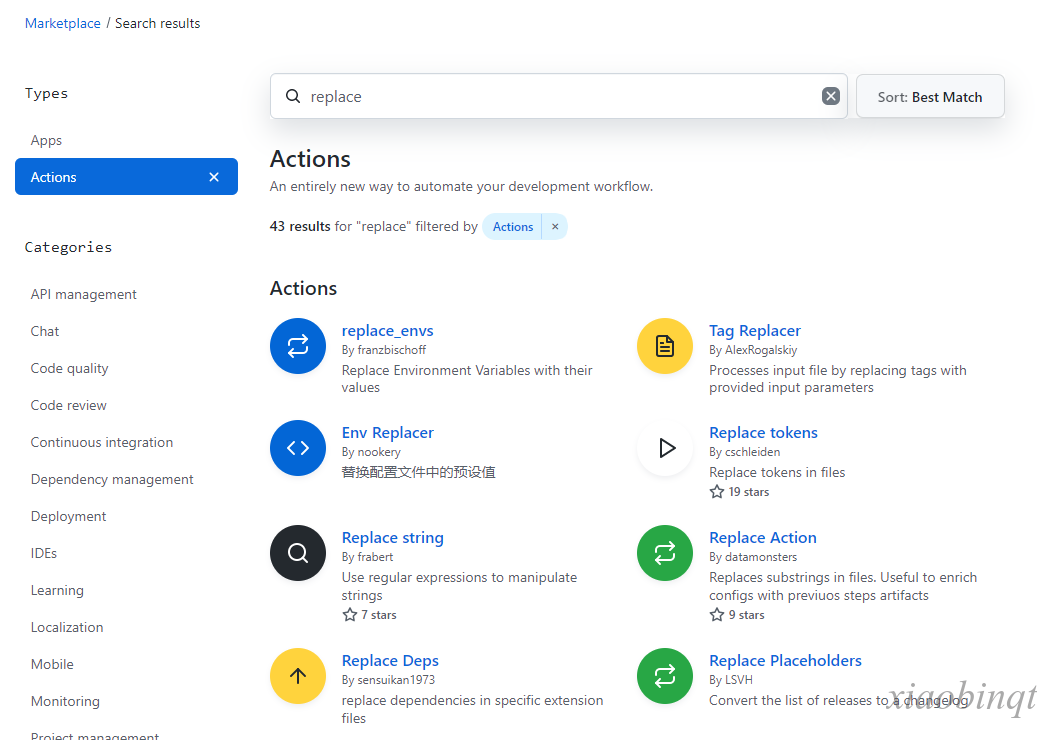Select the Apps type filter
Screen dimensions: 1053x740
click(x=46, y=140)
